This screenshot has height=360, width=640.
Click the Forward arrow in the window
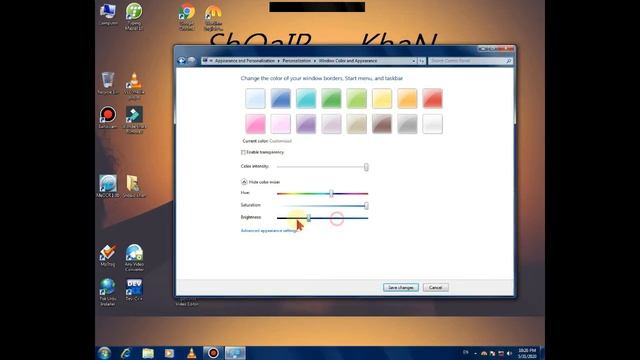(x=191, y=60)
